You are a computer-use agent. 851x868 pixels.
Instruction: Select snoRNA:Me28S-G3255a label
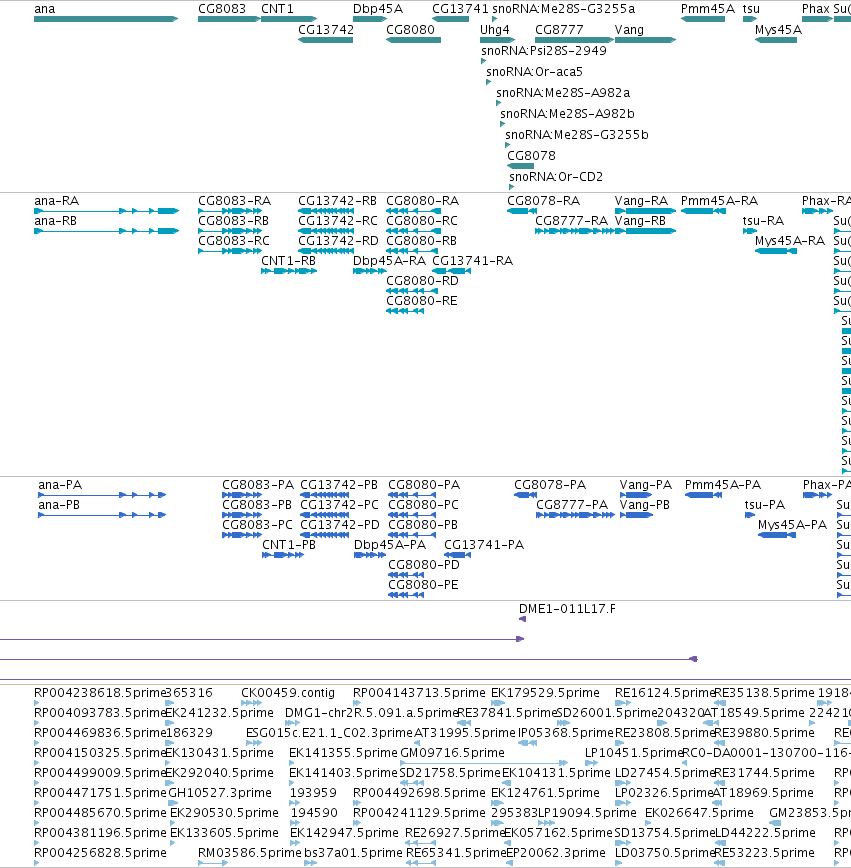[563, 9]
